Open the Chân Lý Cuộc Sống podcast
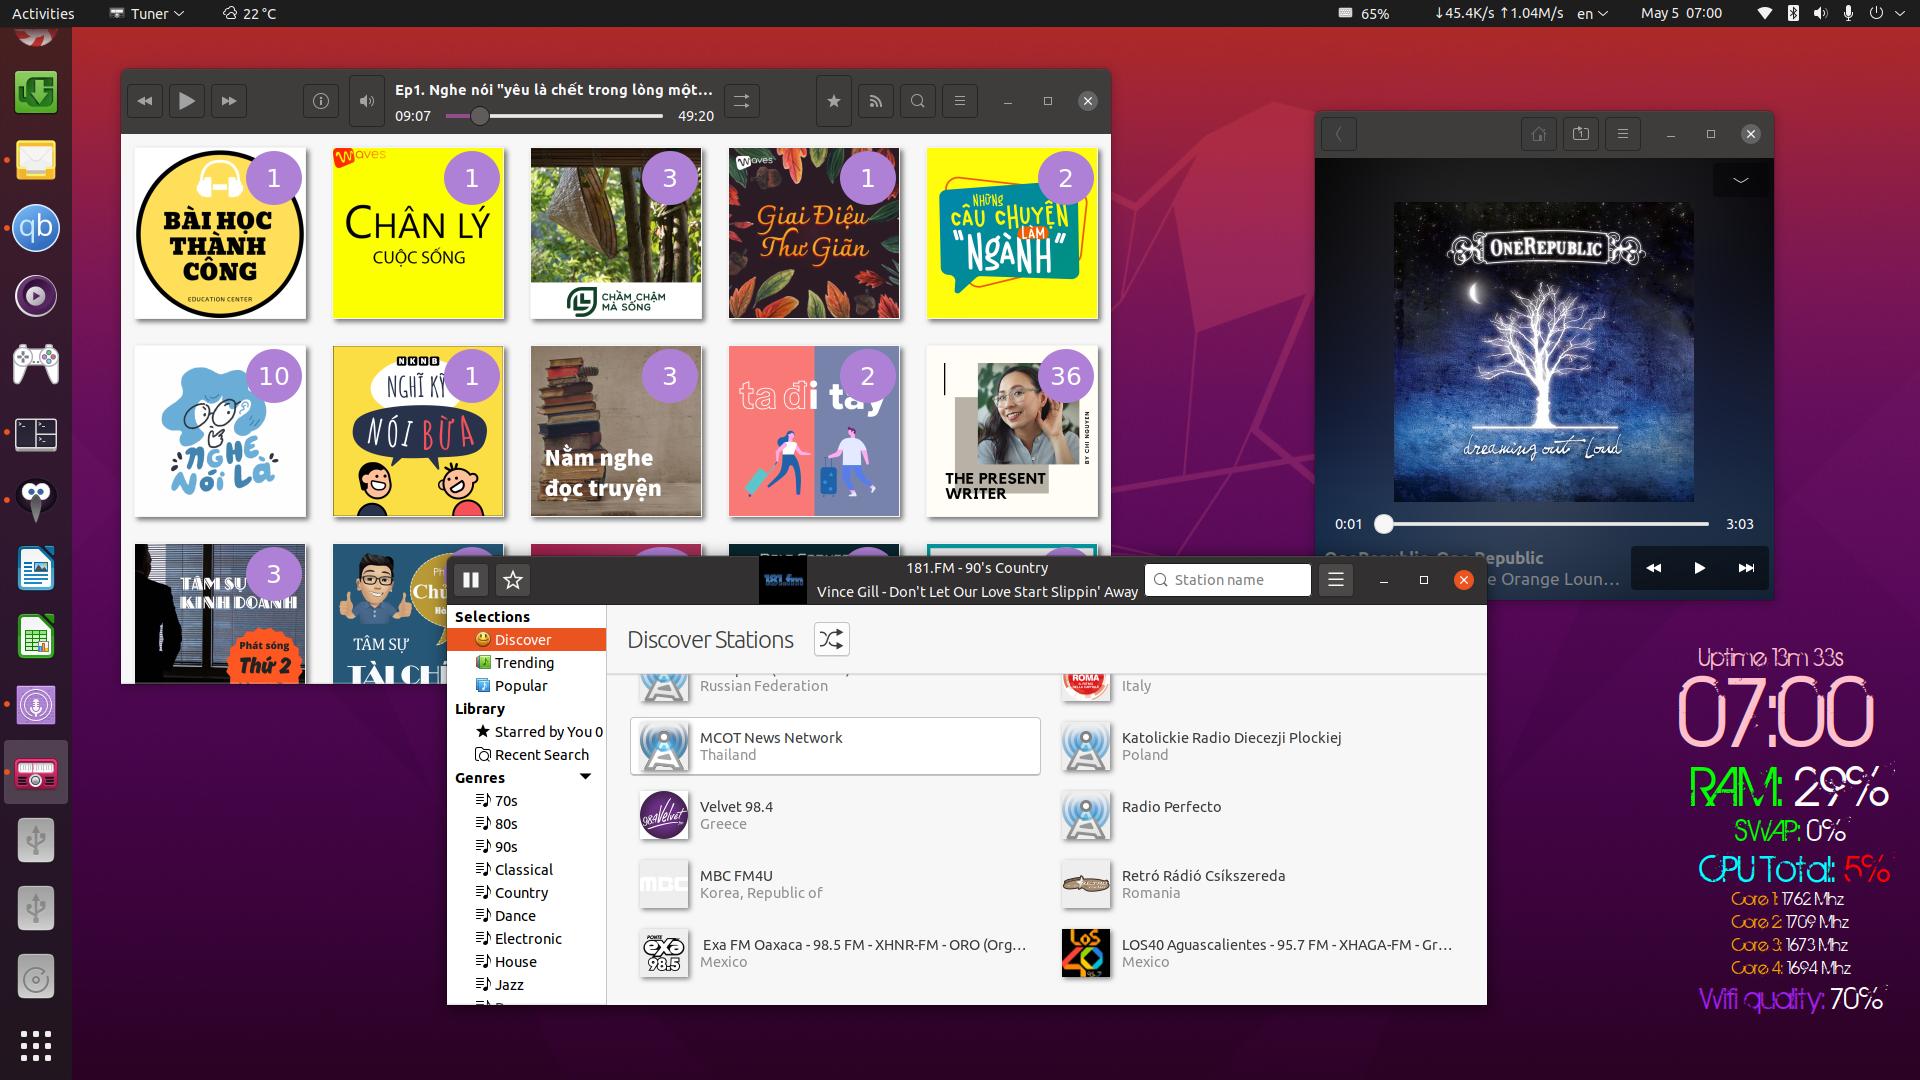Screen dimensions: 1920x1080 pos(418,234)
